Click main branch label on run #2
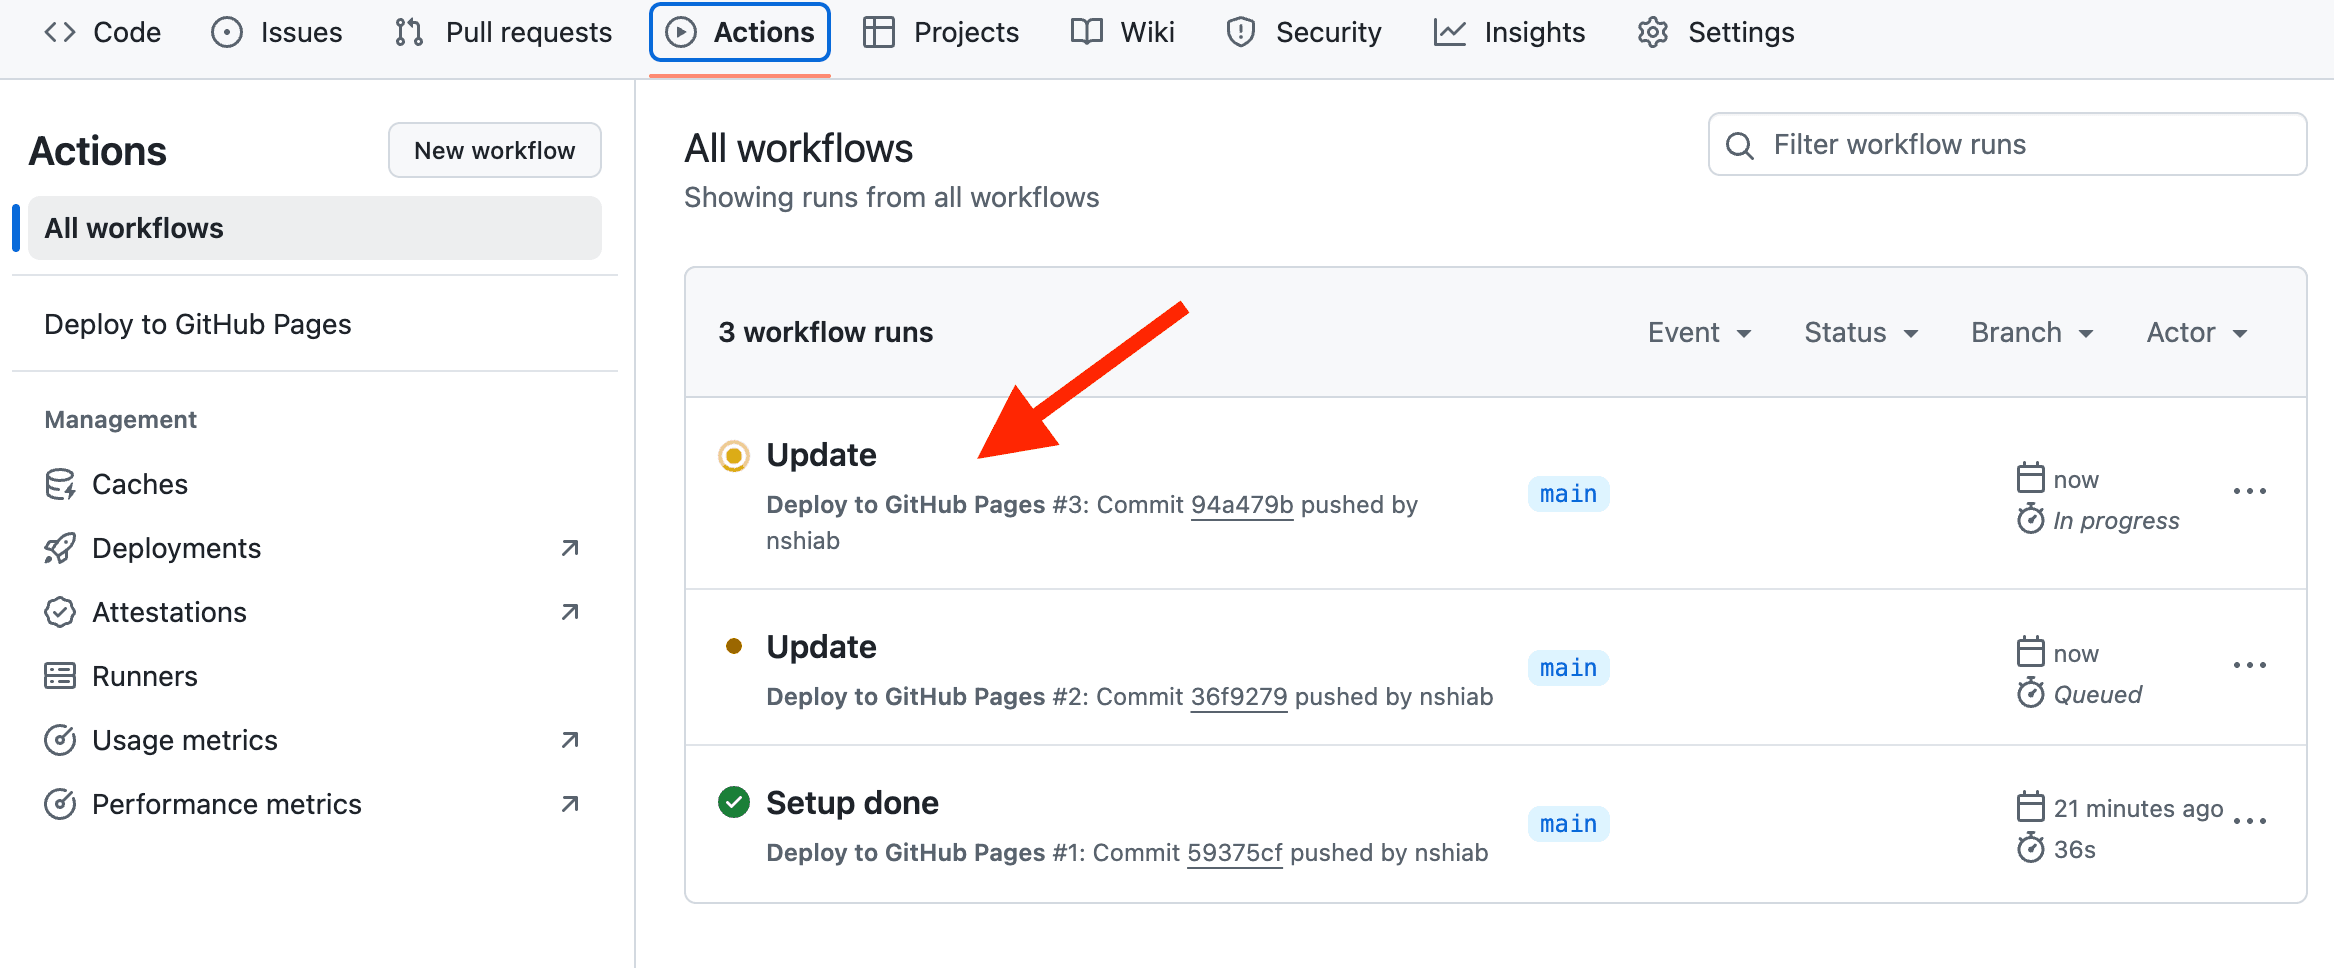 coord(1569,668)
